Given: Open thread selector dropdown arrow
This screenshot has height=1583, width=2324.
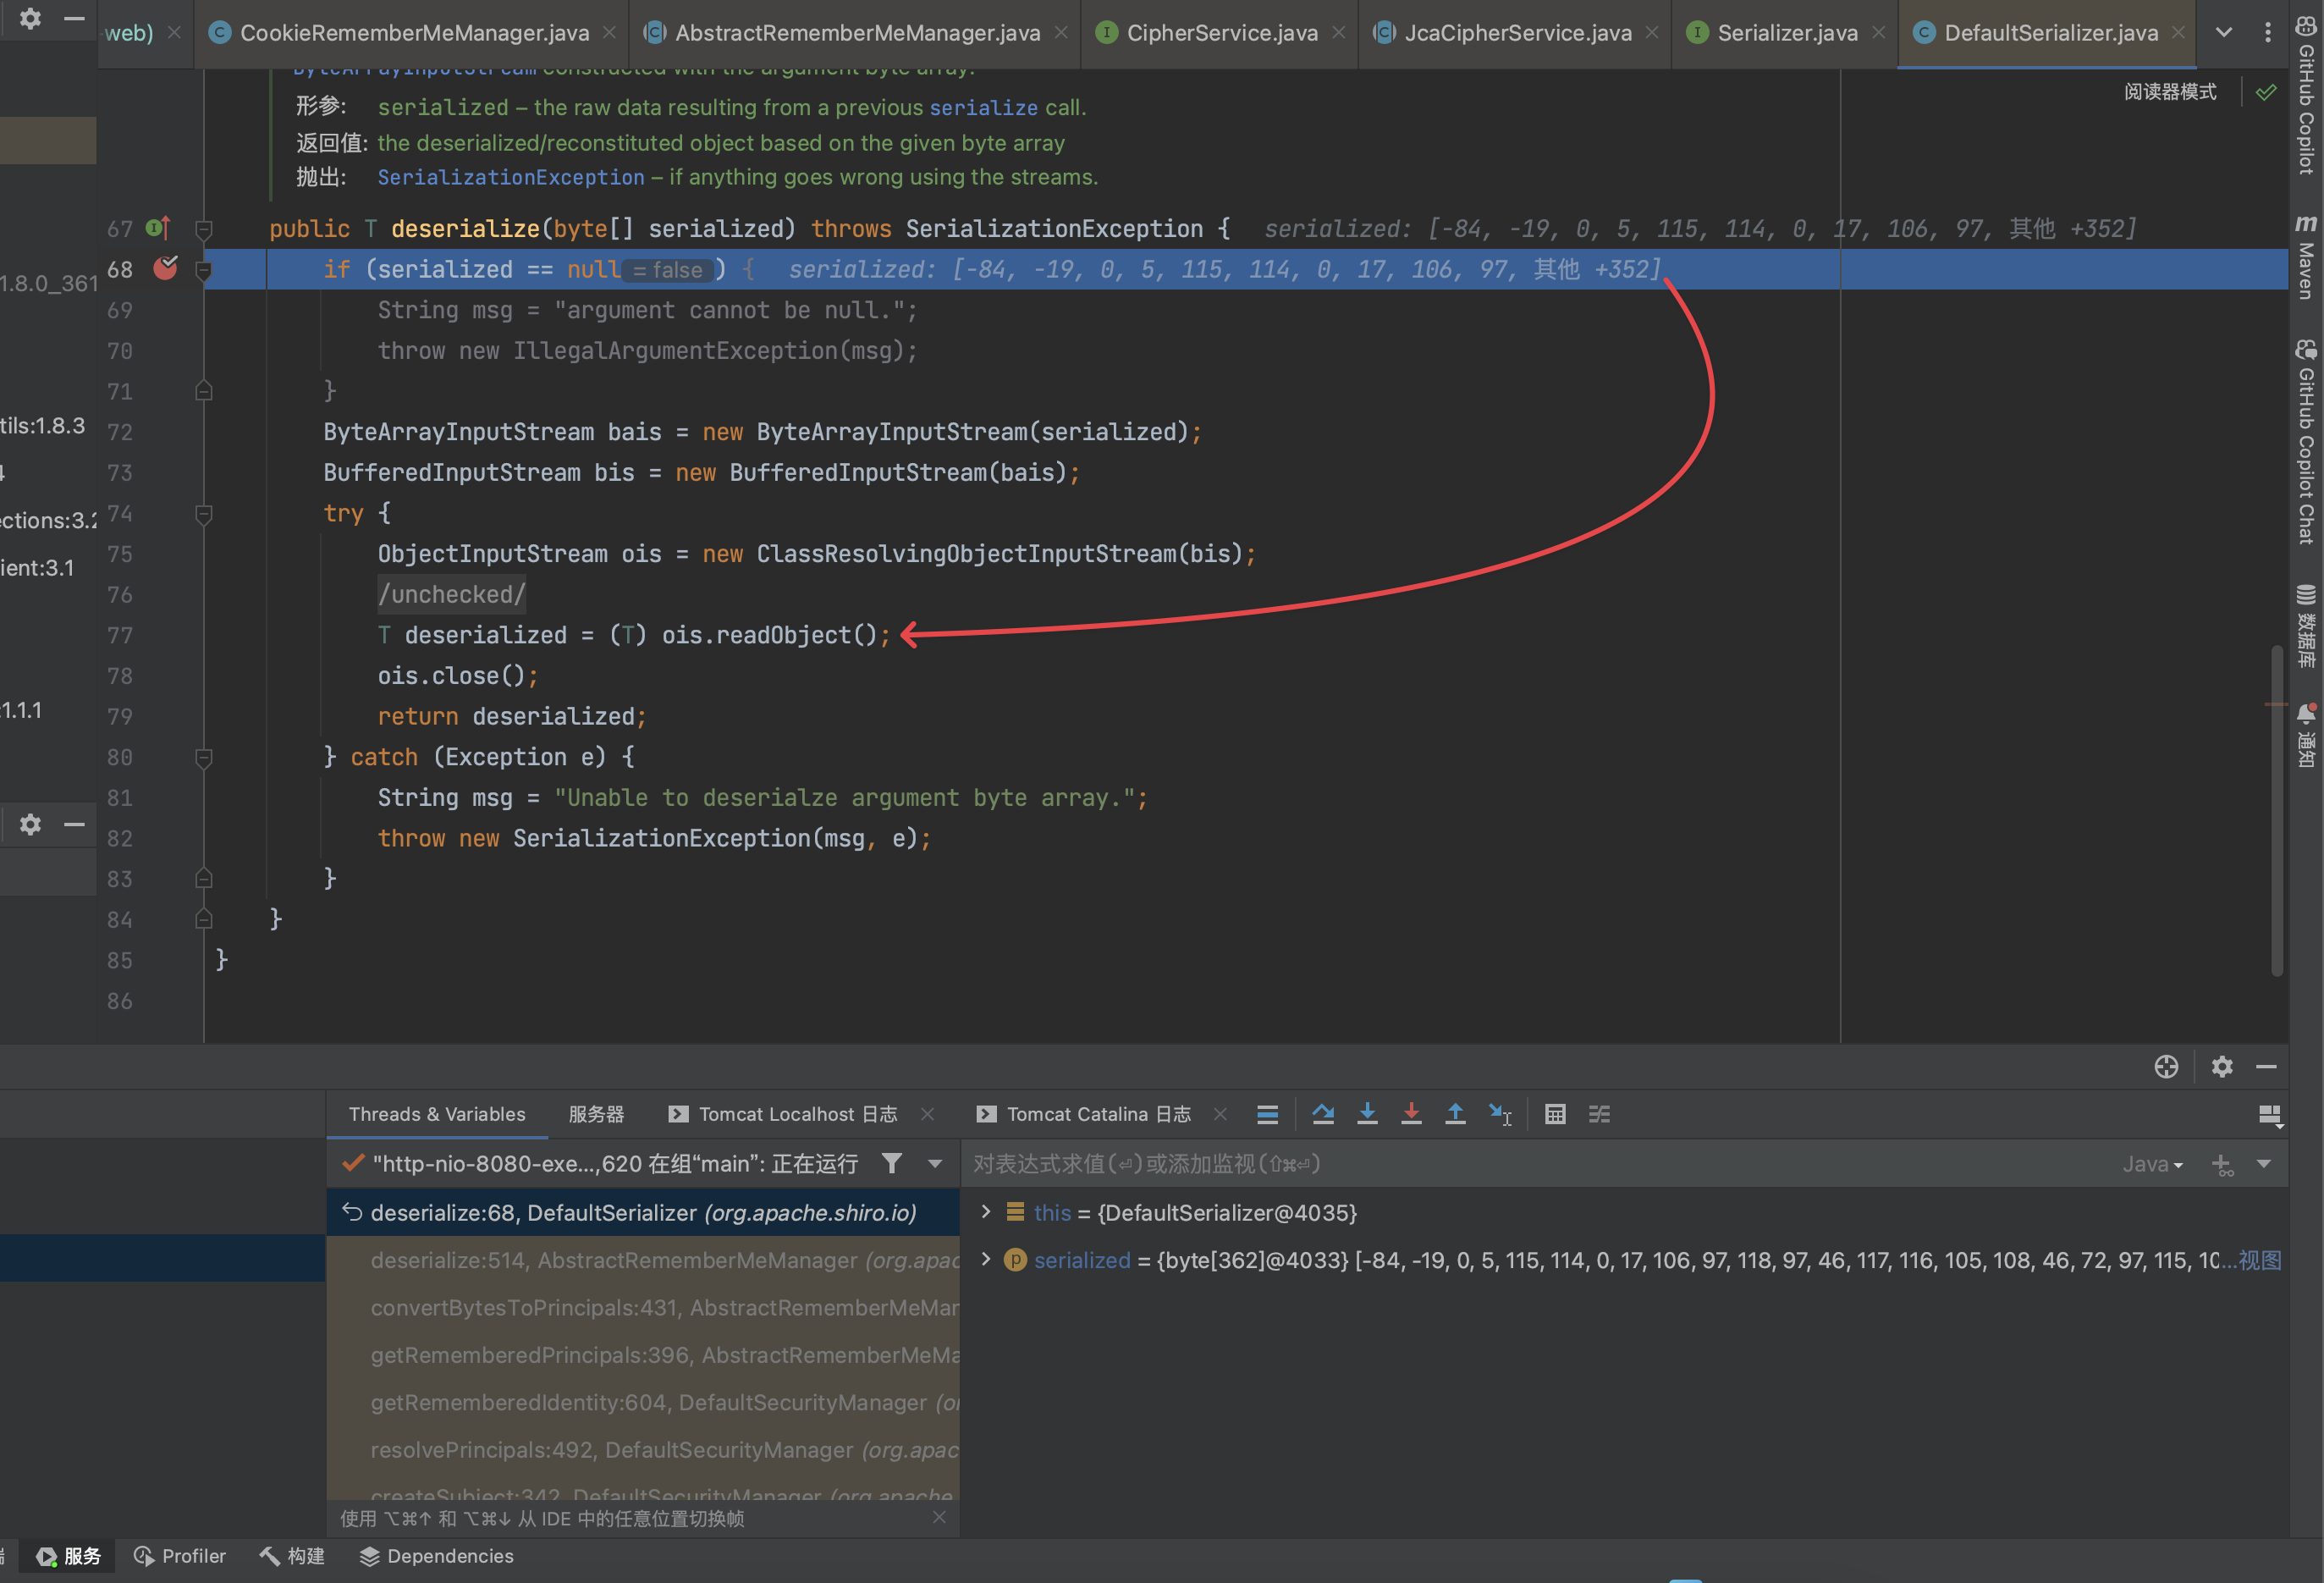Looking at the screenshot, I should click(935, 1163).
